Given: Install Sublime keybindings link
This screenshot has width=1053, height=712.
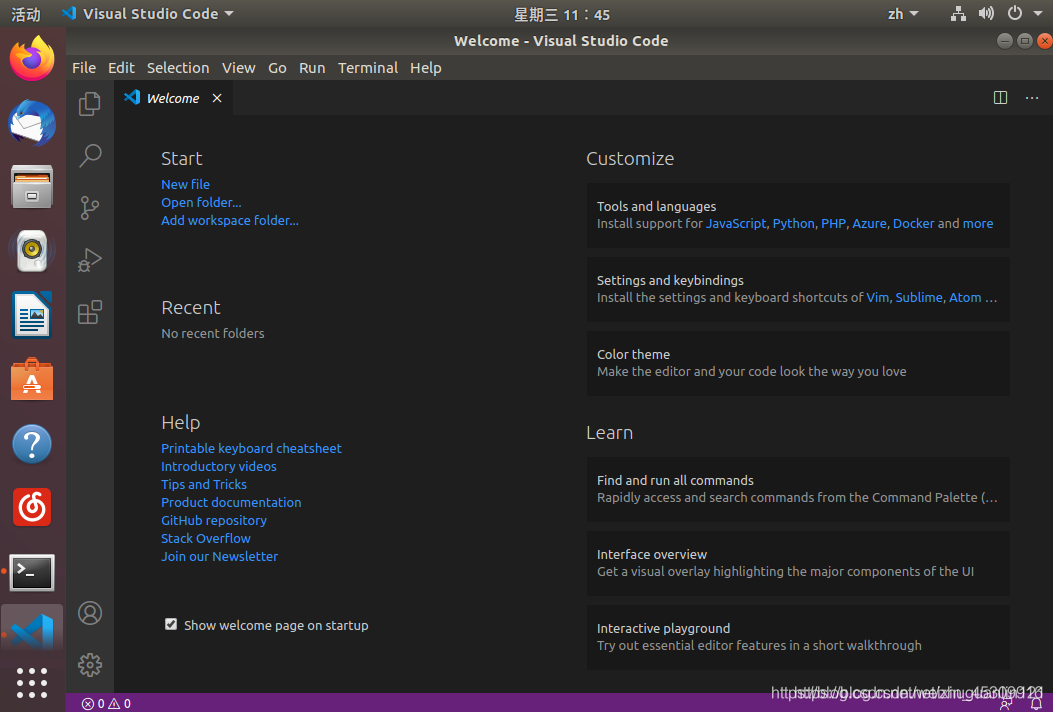Looking at the screenshot, I should point(919,298).
